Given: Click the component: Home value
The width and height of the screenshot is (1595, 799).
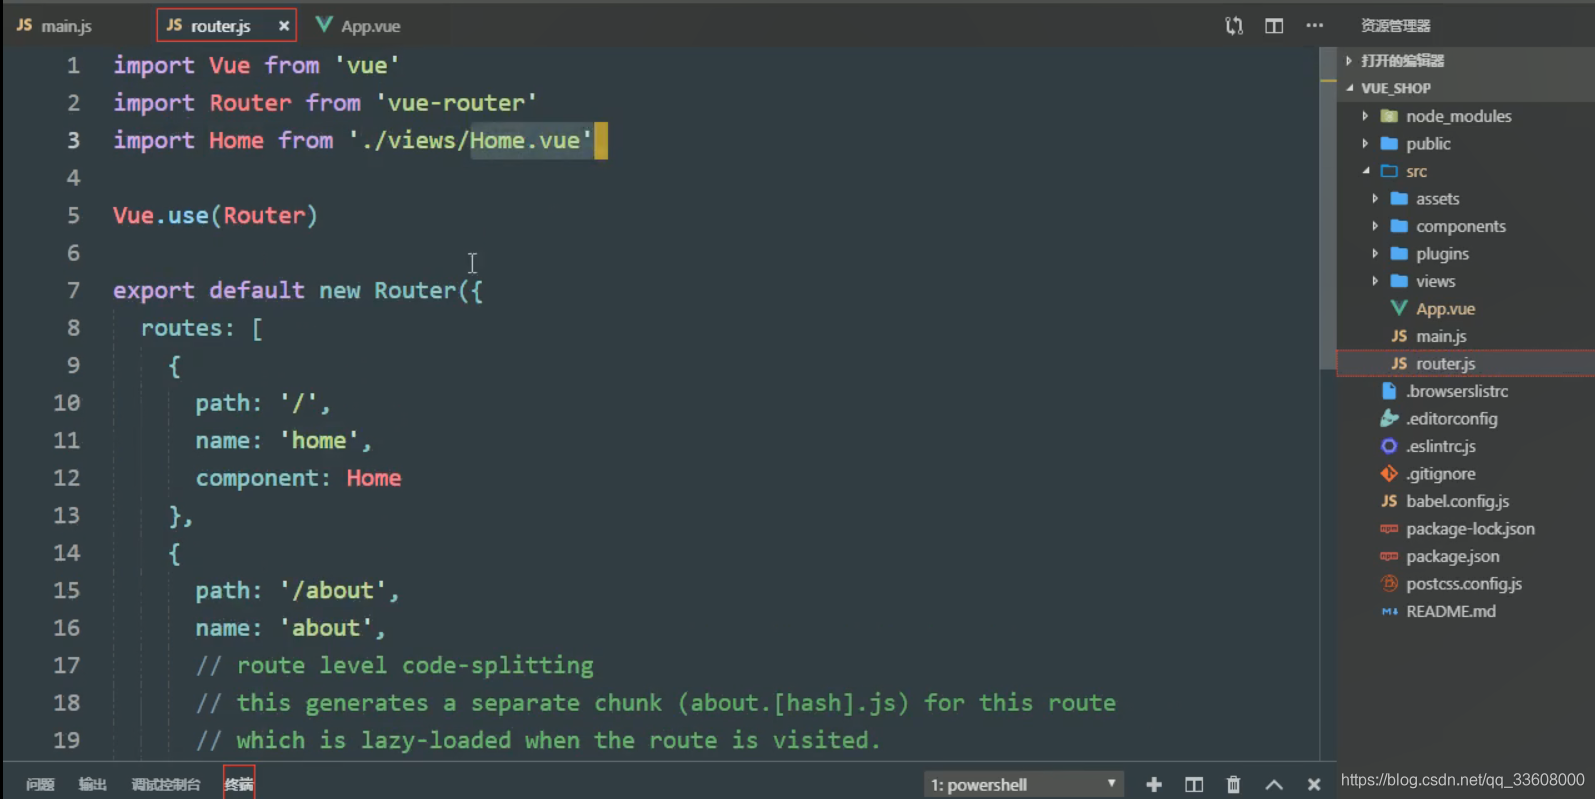Looking at the screenshot, I should click(374, 478).
